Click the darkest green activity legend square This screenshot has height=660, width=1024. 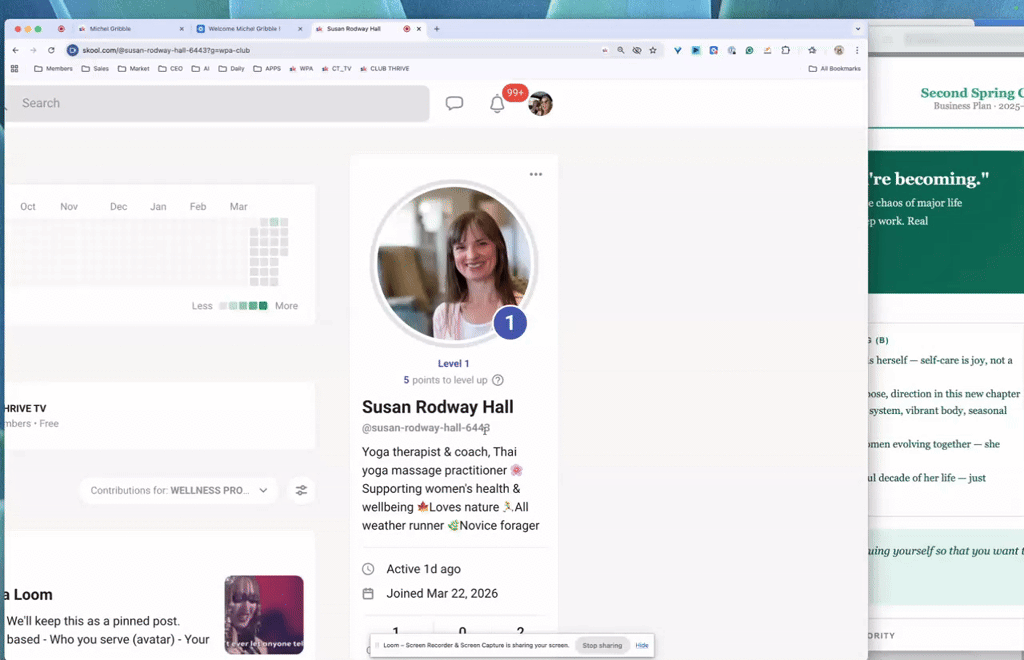click(263, 306)
